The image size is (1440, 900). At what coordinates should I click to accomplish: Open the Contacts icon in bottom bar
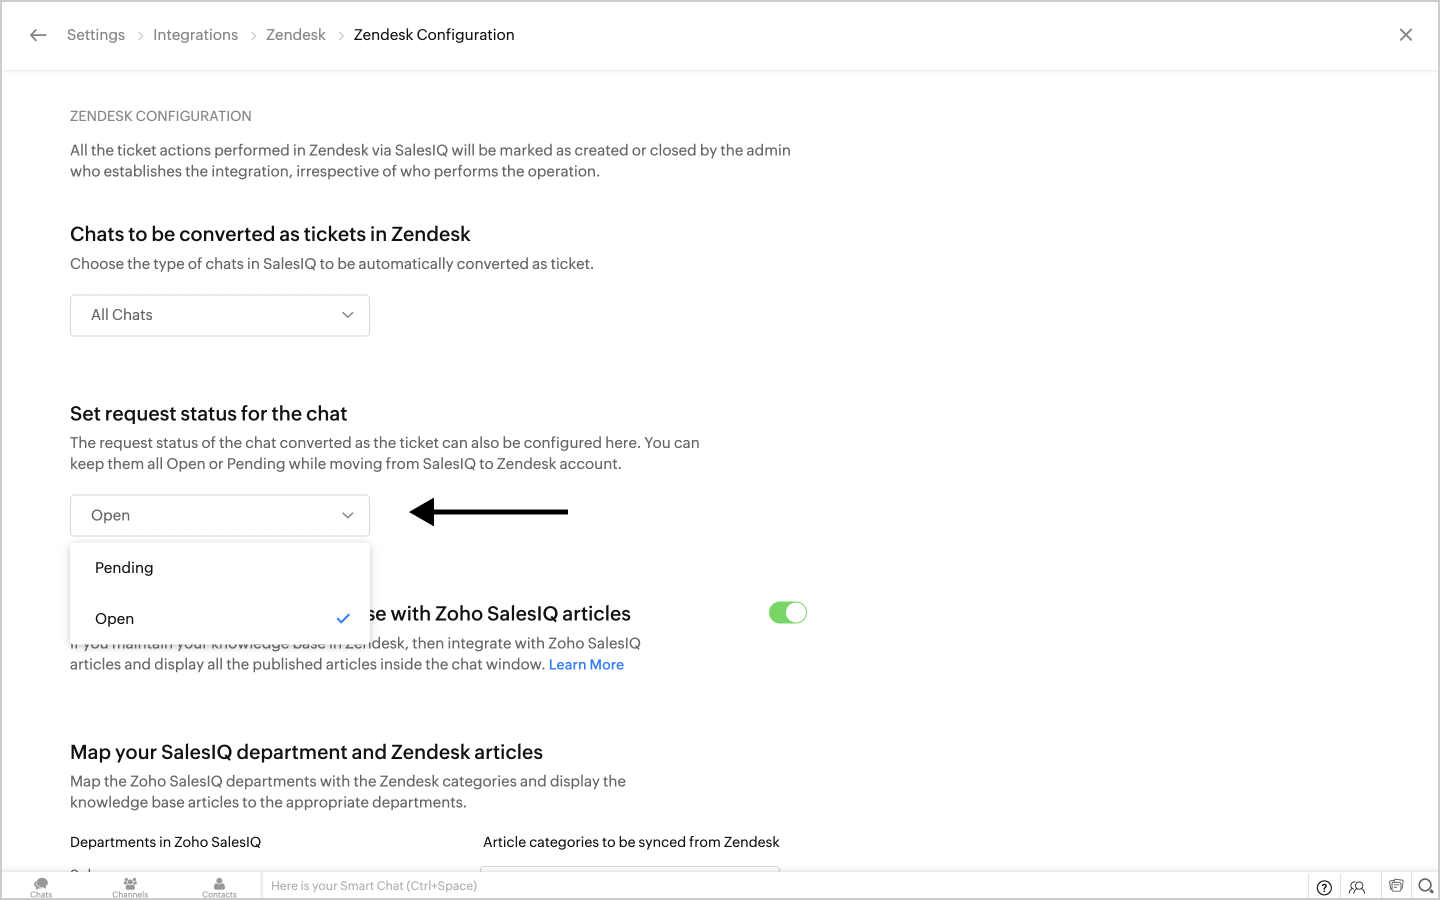point(219,886)
